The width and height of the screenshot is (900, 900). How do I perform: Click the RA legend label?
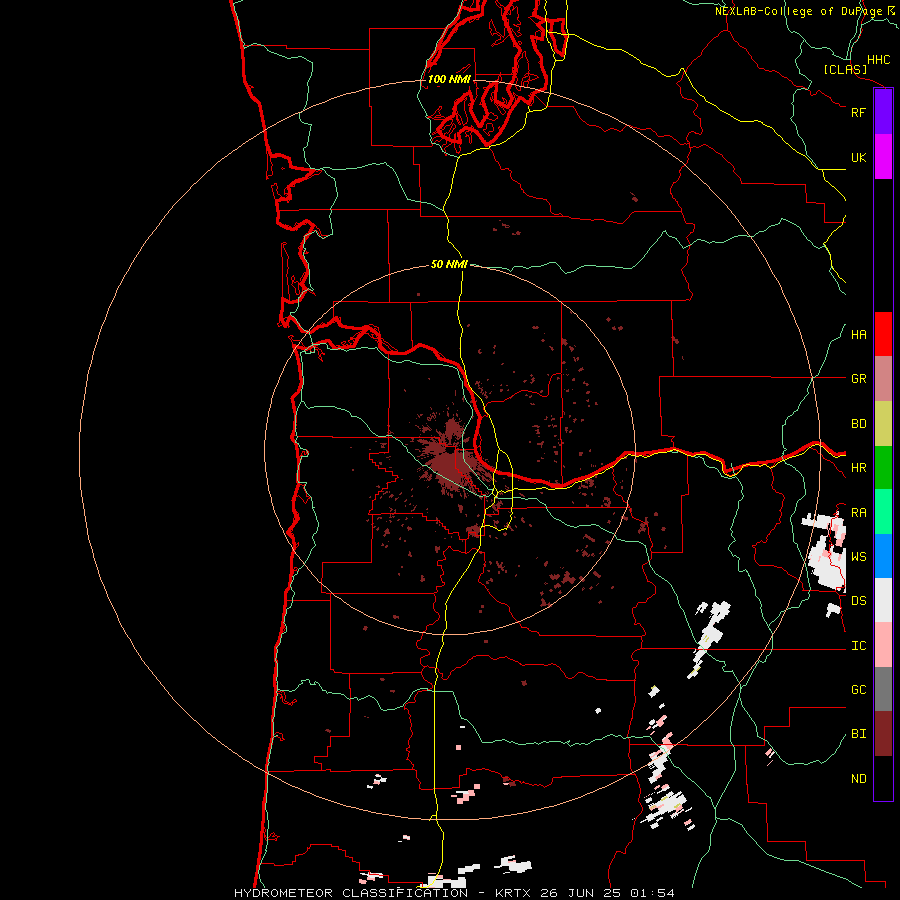[x=858, y=513]
